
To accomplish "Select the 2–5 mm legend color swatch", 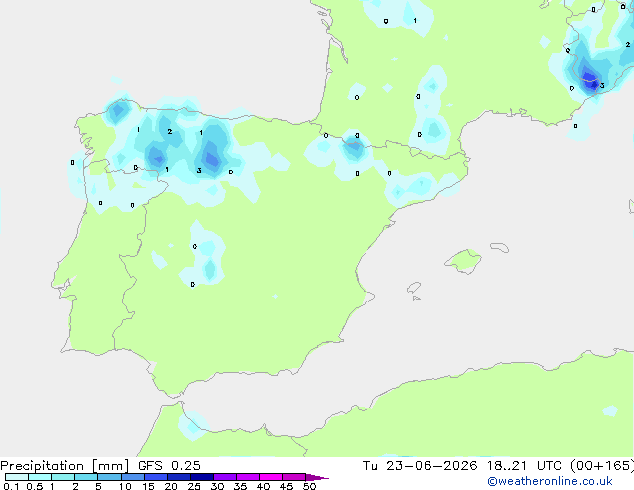I will point(86,477).
